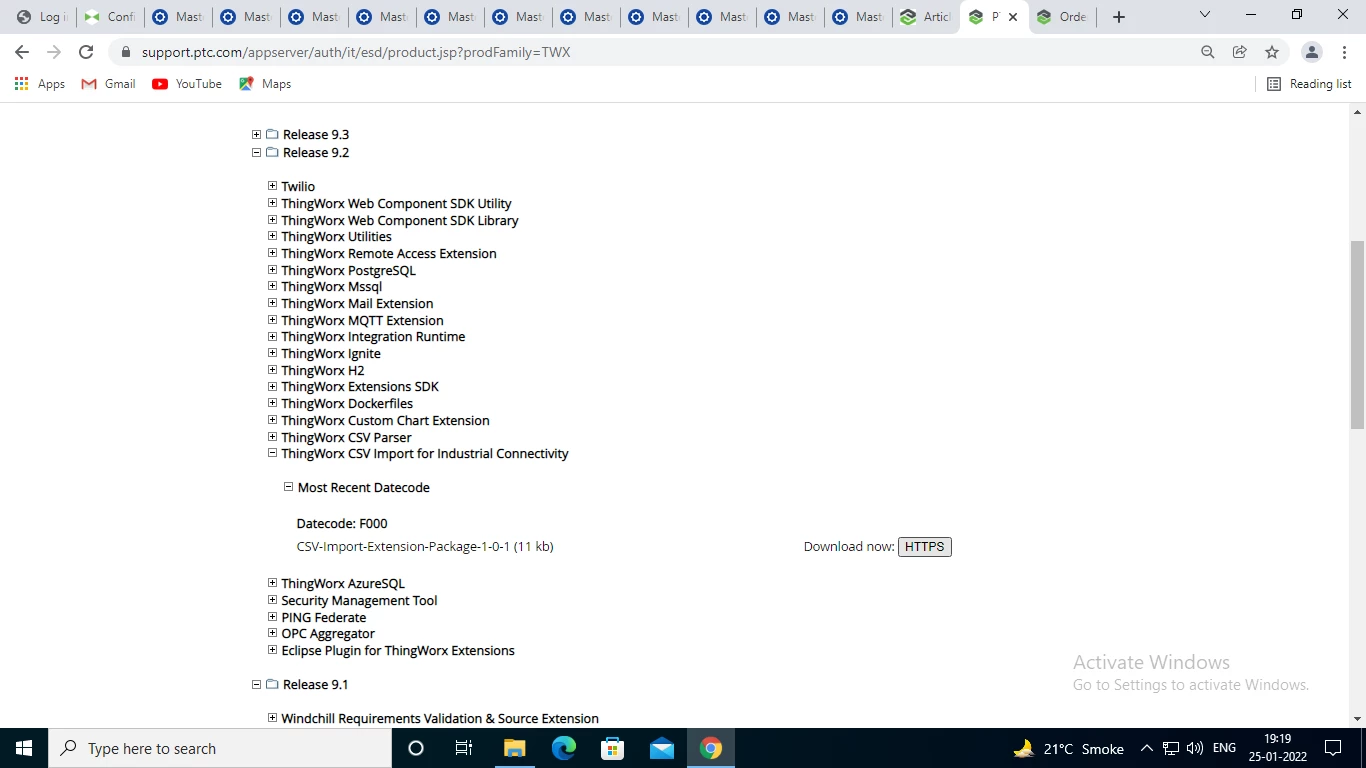Expand ThingWorx Integration Runtime
The width and height of the screenshot is (1366, 768).
(272, 336)
